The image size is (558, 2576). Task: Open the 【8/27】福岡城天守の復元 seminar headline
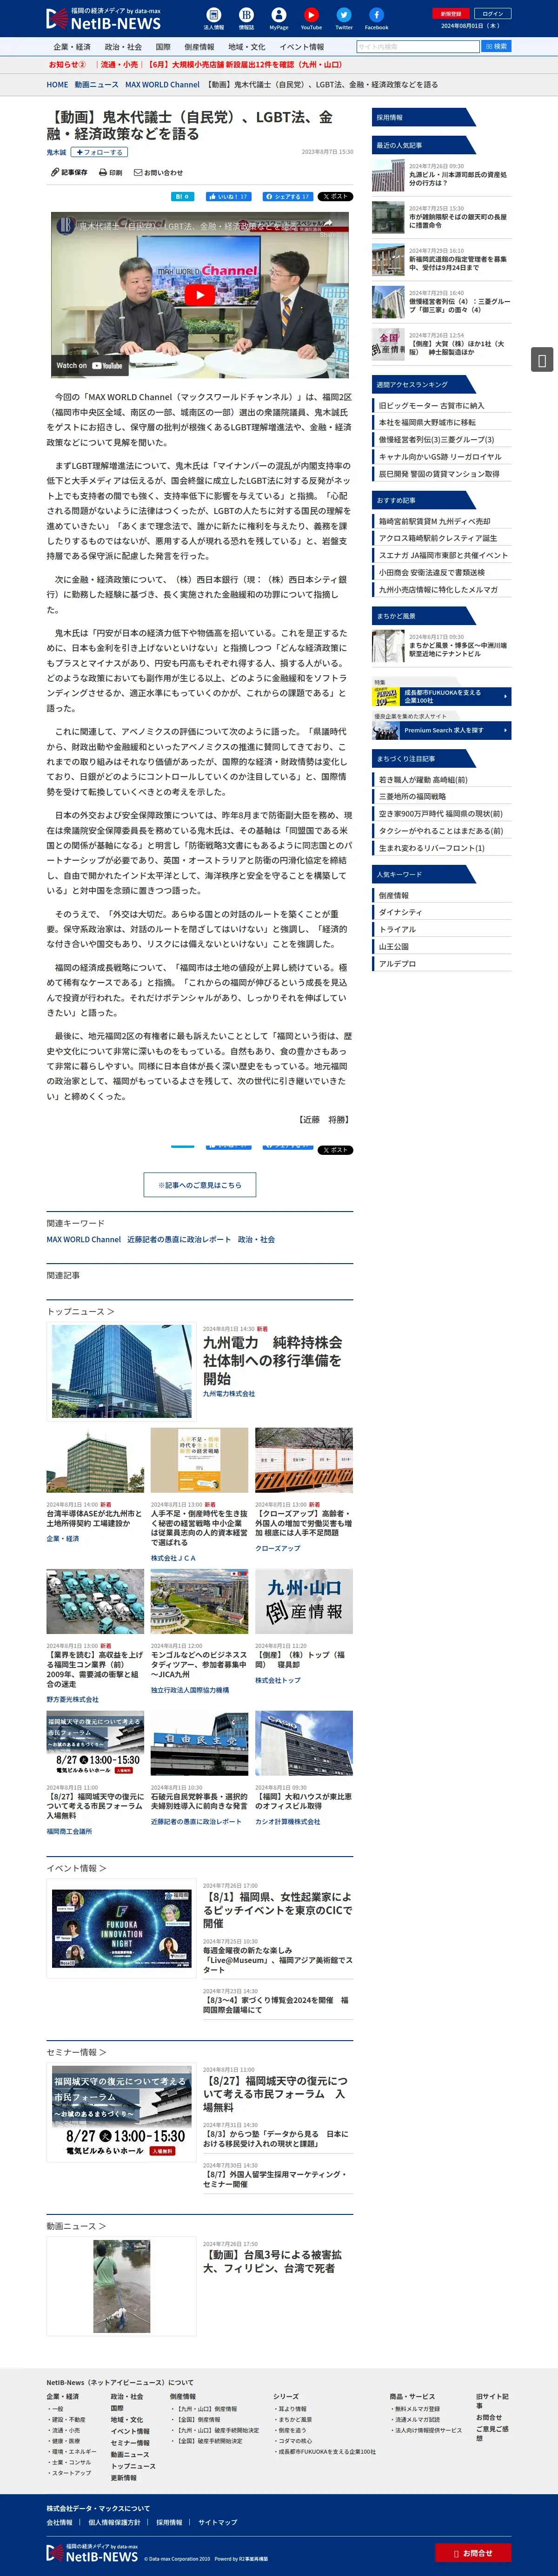275,2093
